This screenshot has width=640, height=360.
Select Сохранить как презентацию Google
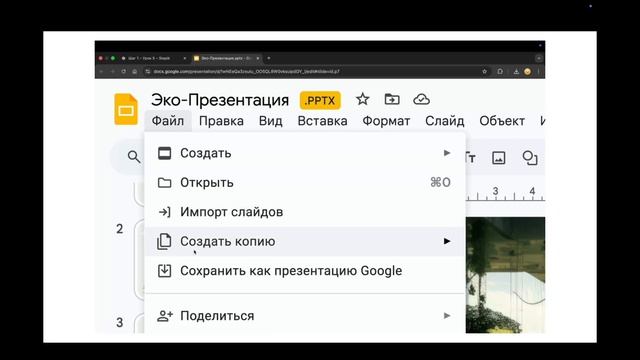coord(305,271)
